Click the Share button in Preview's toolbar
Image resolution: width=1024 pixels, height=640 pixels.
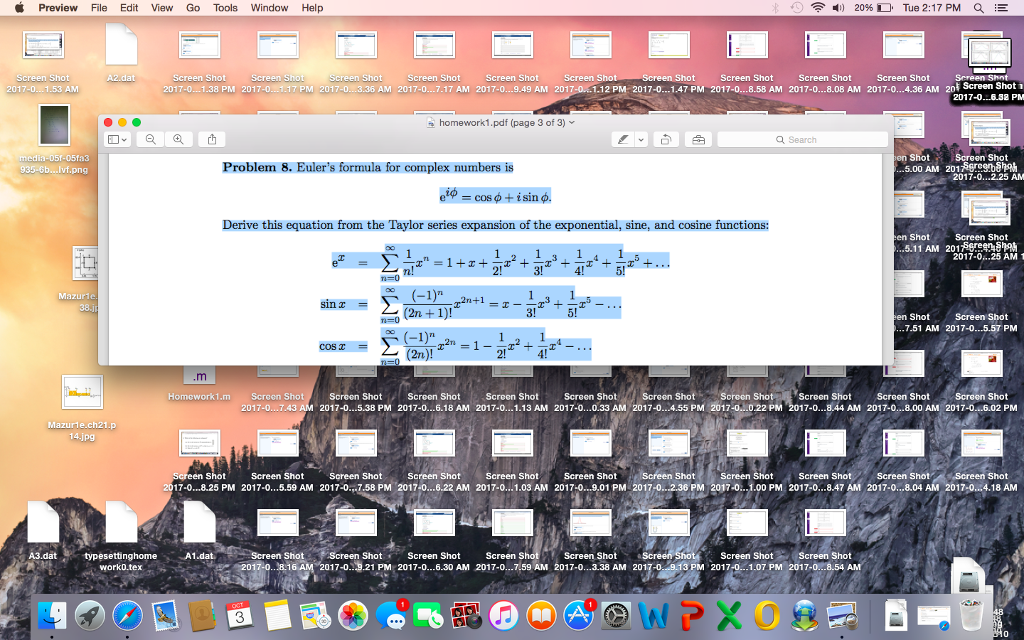point(212,139)
